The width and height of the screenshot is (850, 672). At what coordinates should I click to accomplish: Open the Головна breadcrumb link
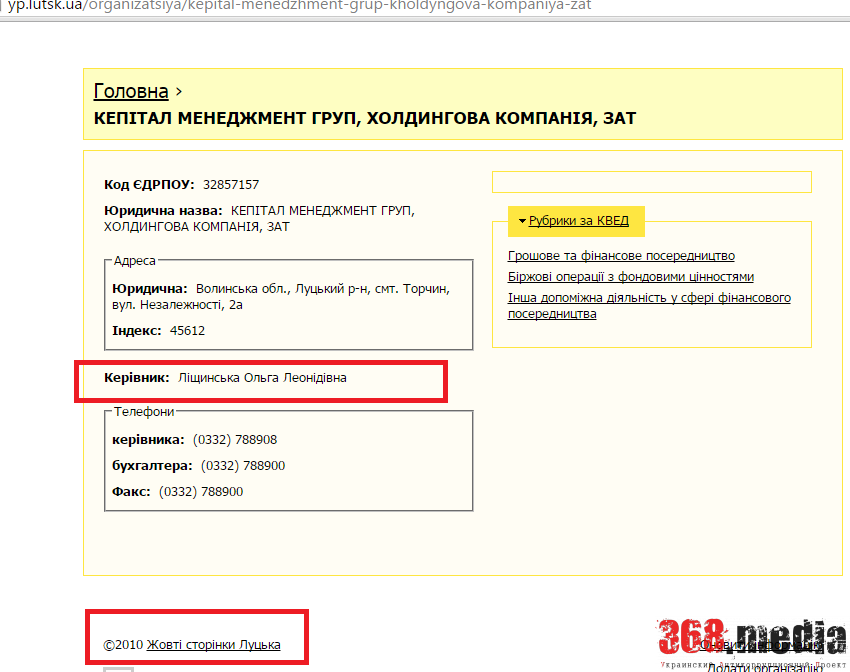point(131,91)
